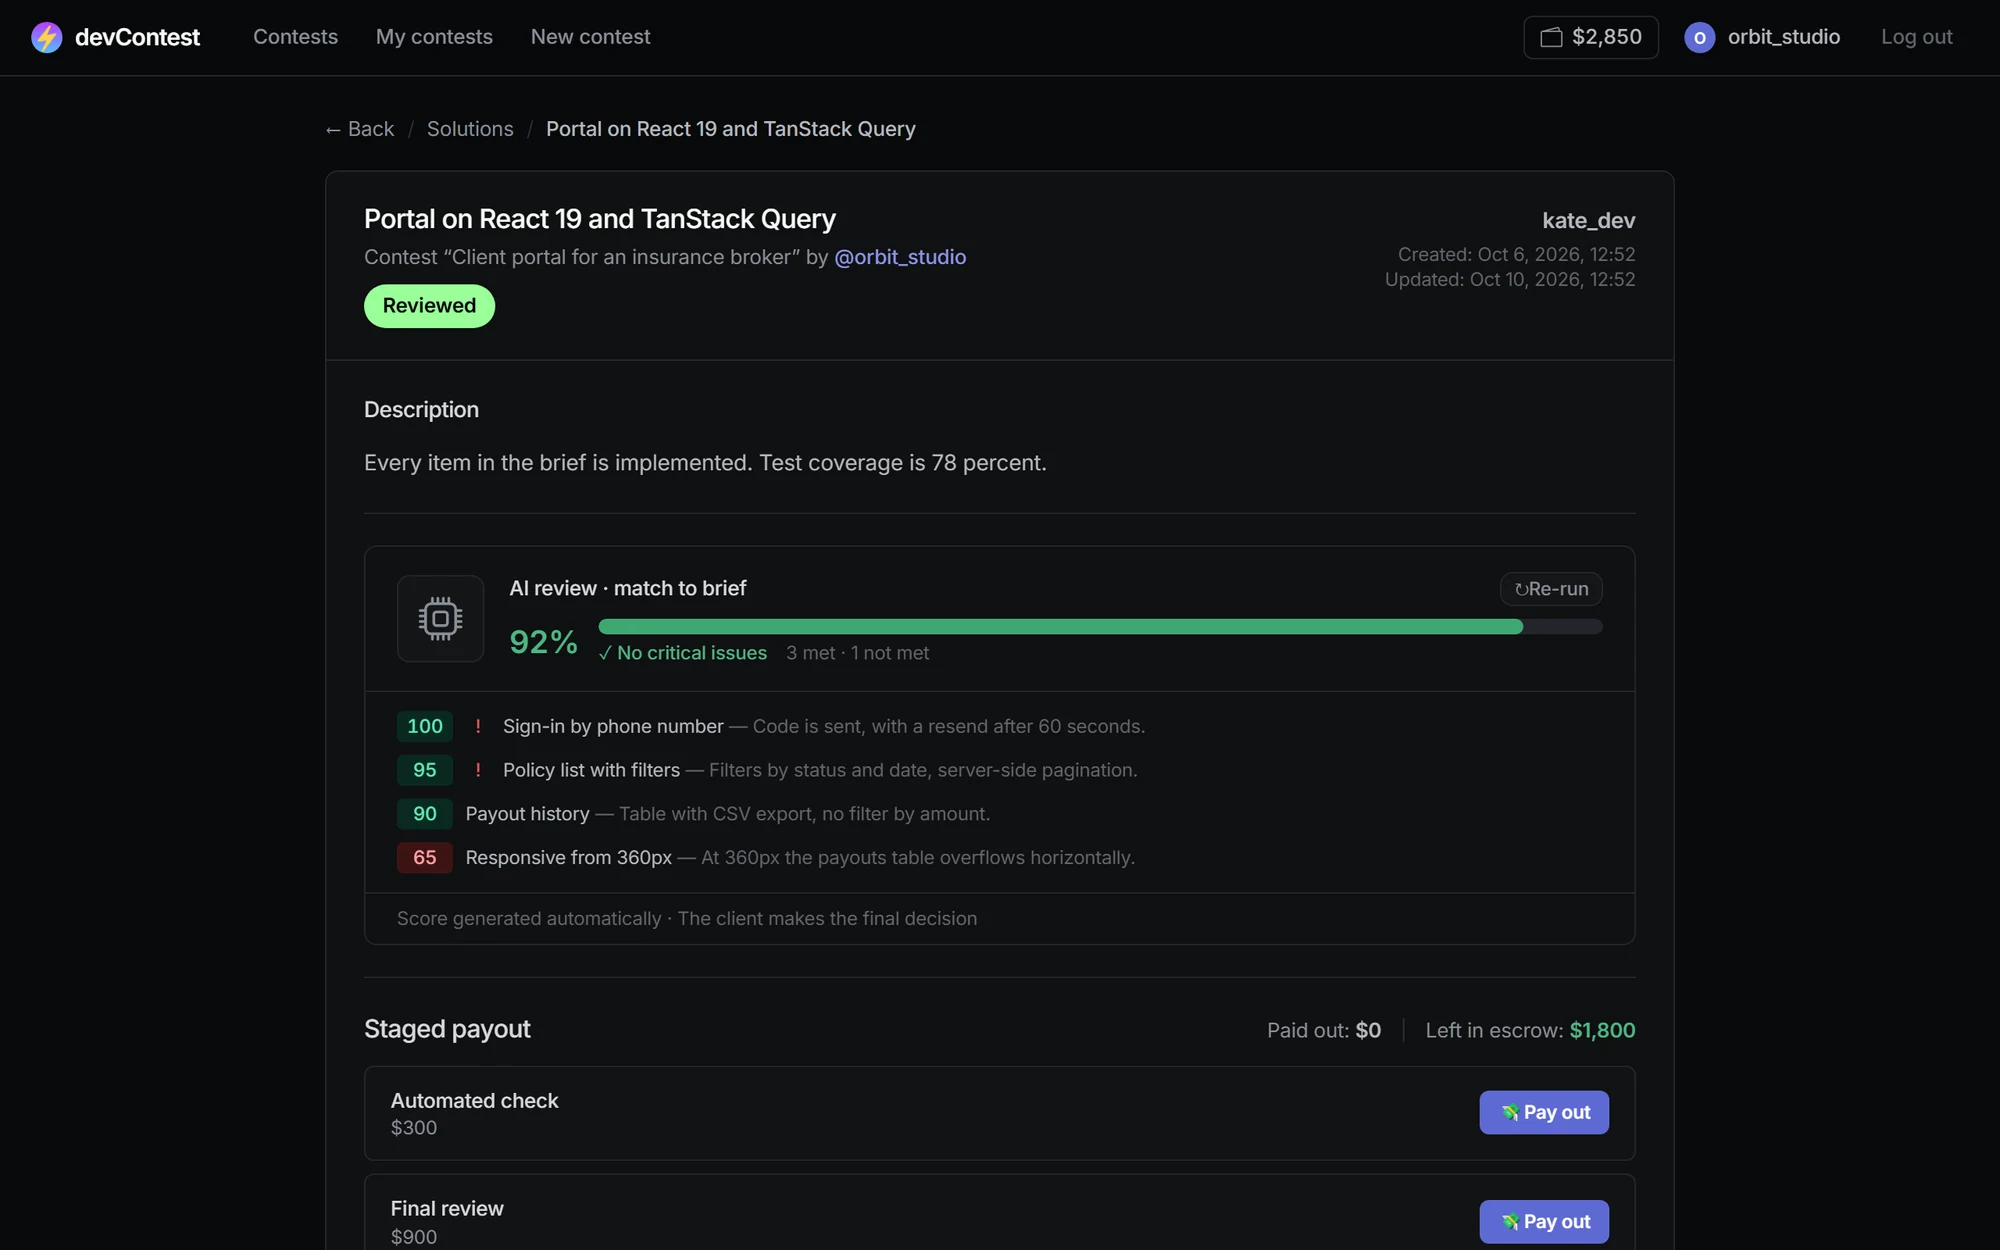Click the wallet icon beside $2,850
This screenshot has height=1250, width=2000.
[1551, 37]
